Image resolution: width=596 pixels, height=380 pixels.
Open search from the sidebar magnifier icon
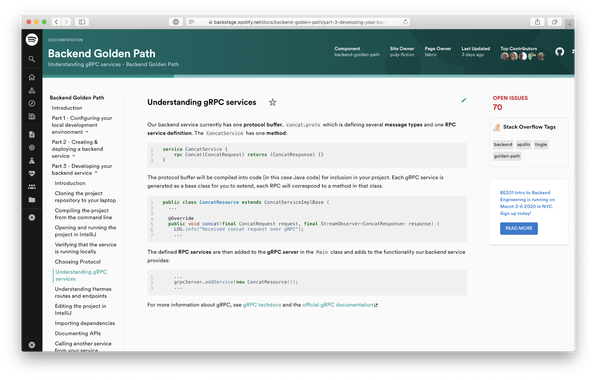coord(32,59)
